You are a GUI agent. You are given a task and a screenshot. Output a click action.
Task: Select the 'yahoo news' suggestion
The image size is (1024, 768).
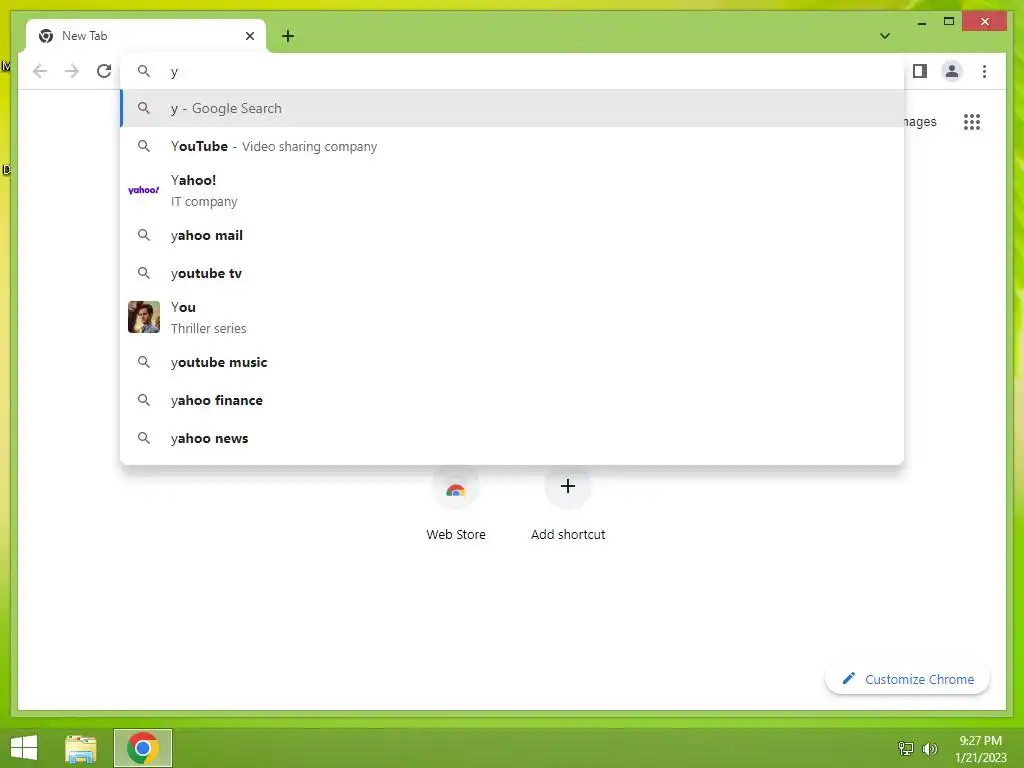513,438
